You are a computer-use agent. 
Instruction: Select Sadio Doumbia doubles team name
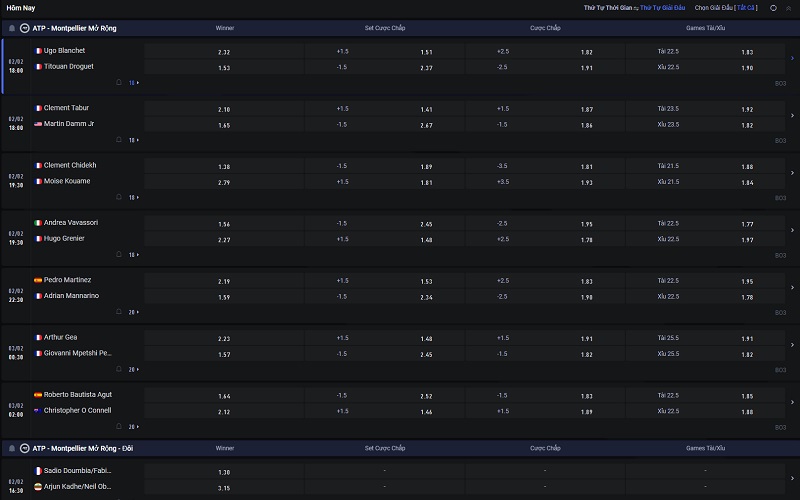click(x=77, y=471)
